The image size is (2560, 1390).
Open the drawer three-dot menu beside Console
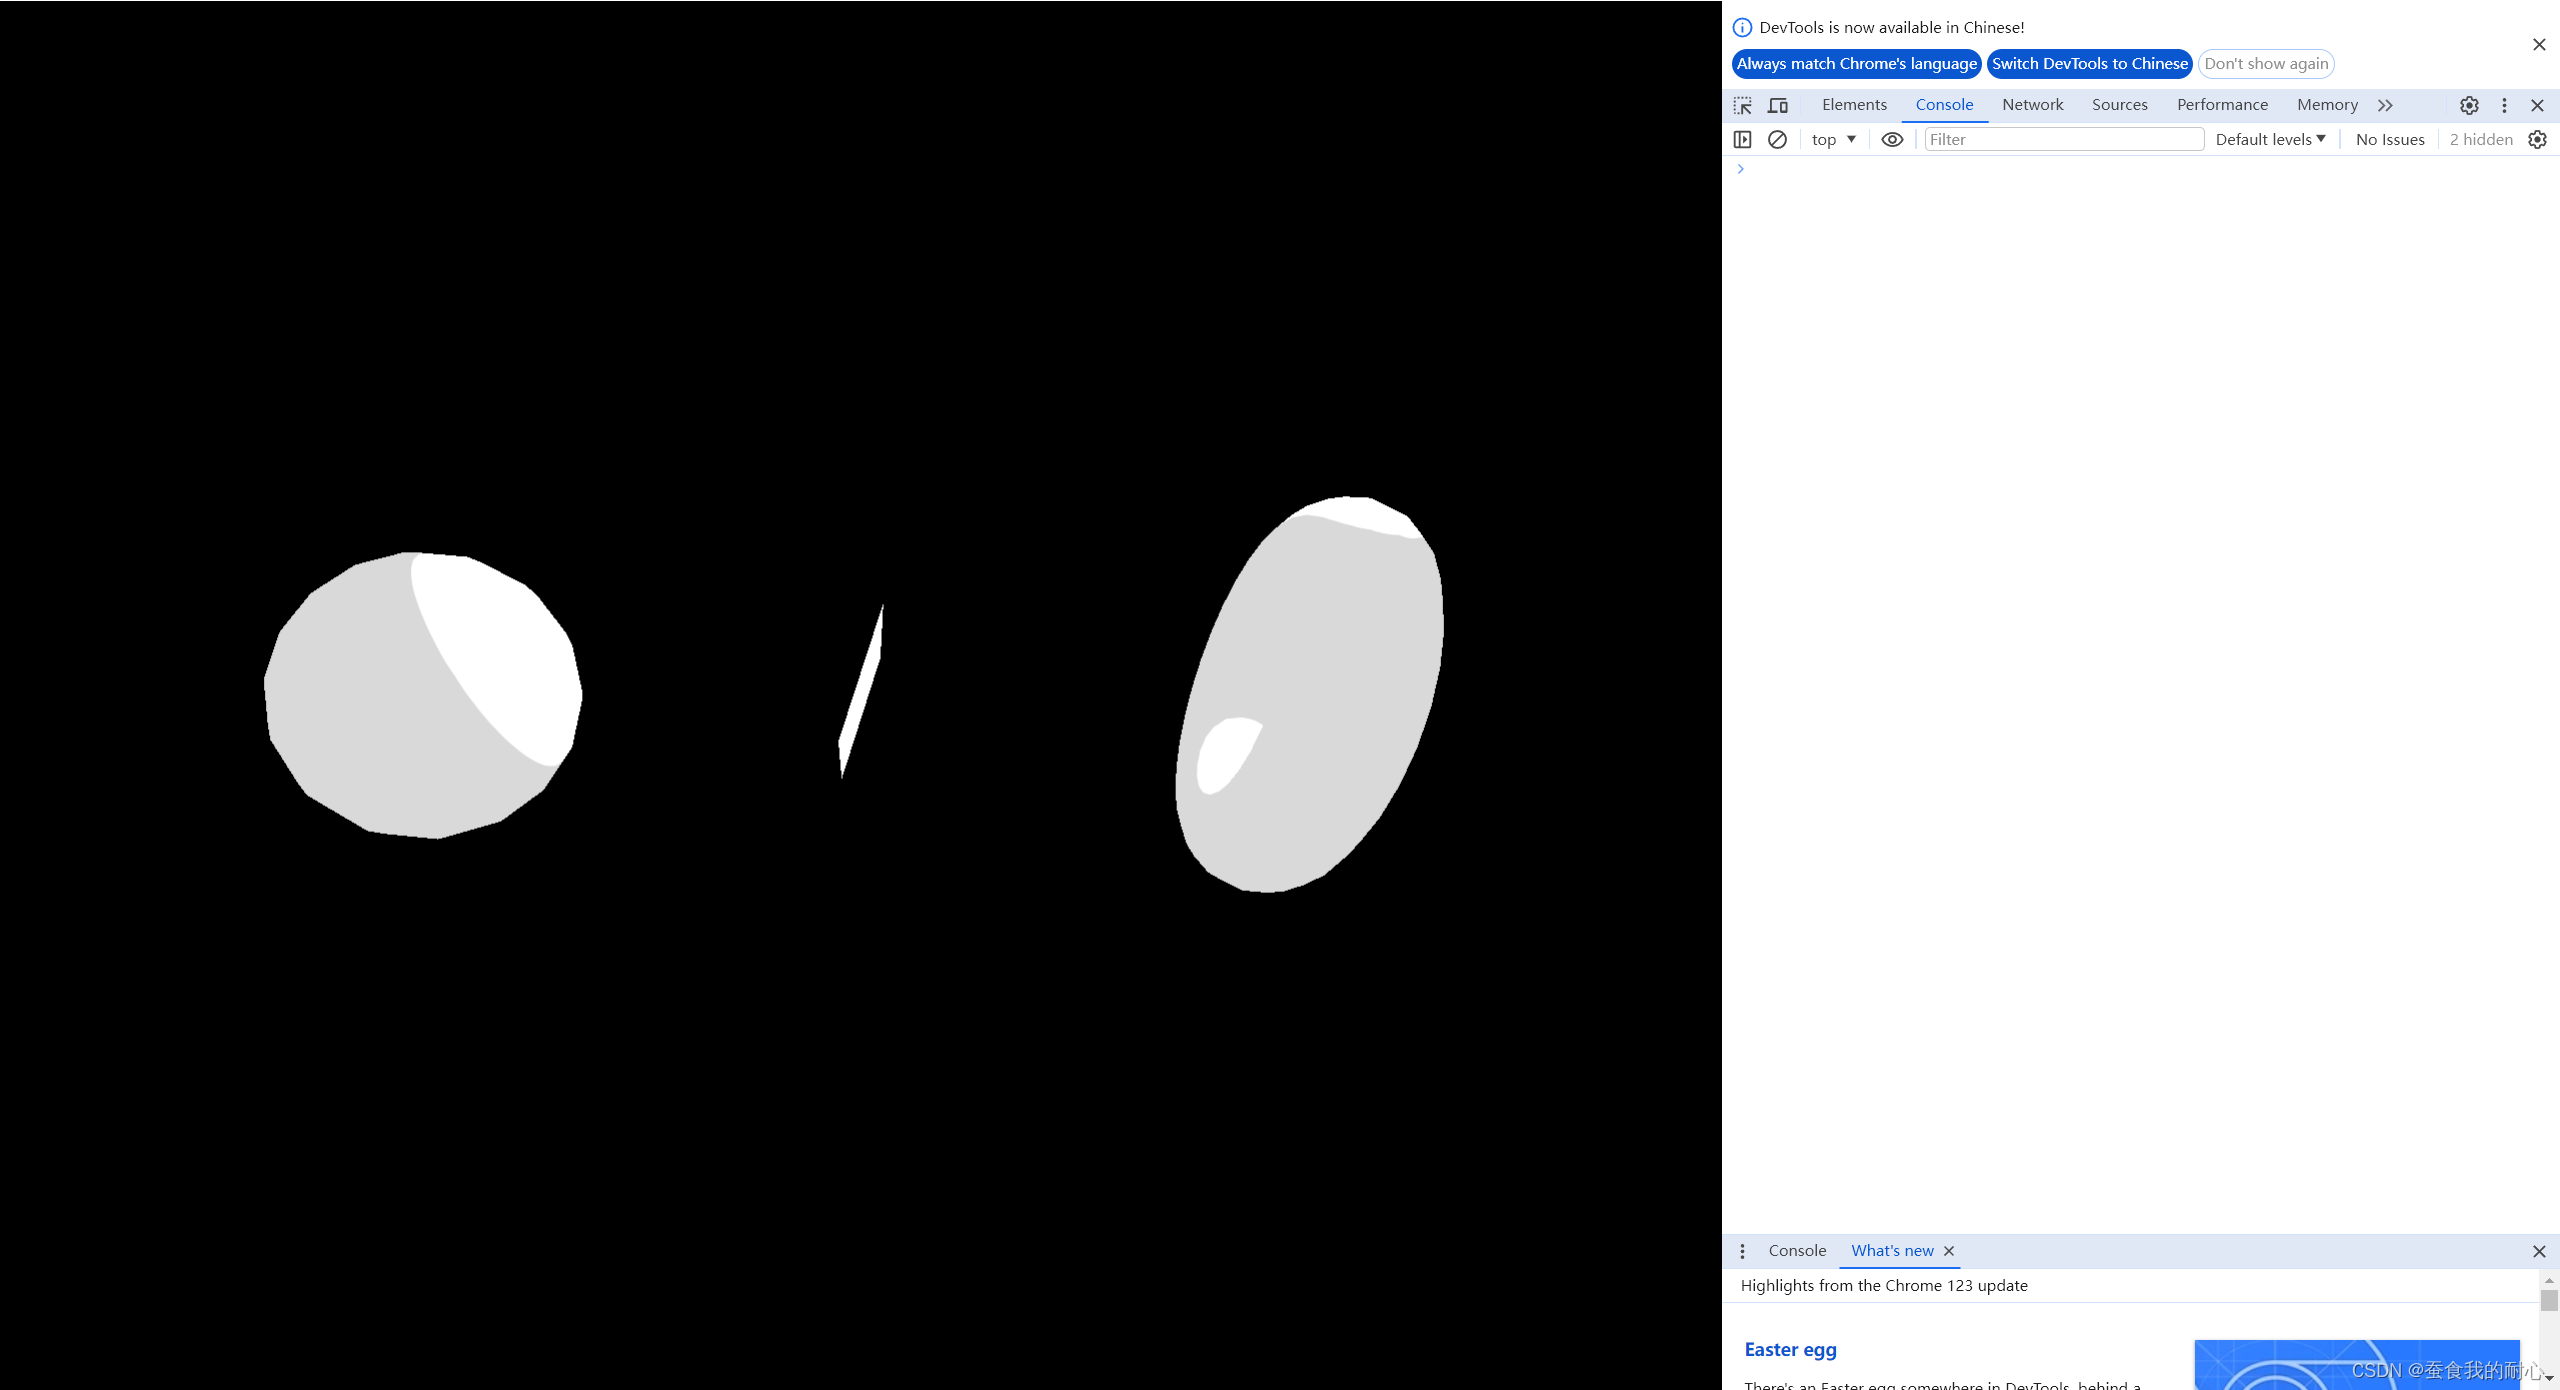coord(1742,1251)
